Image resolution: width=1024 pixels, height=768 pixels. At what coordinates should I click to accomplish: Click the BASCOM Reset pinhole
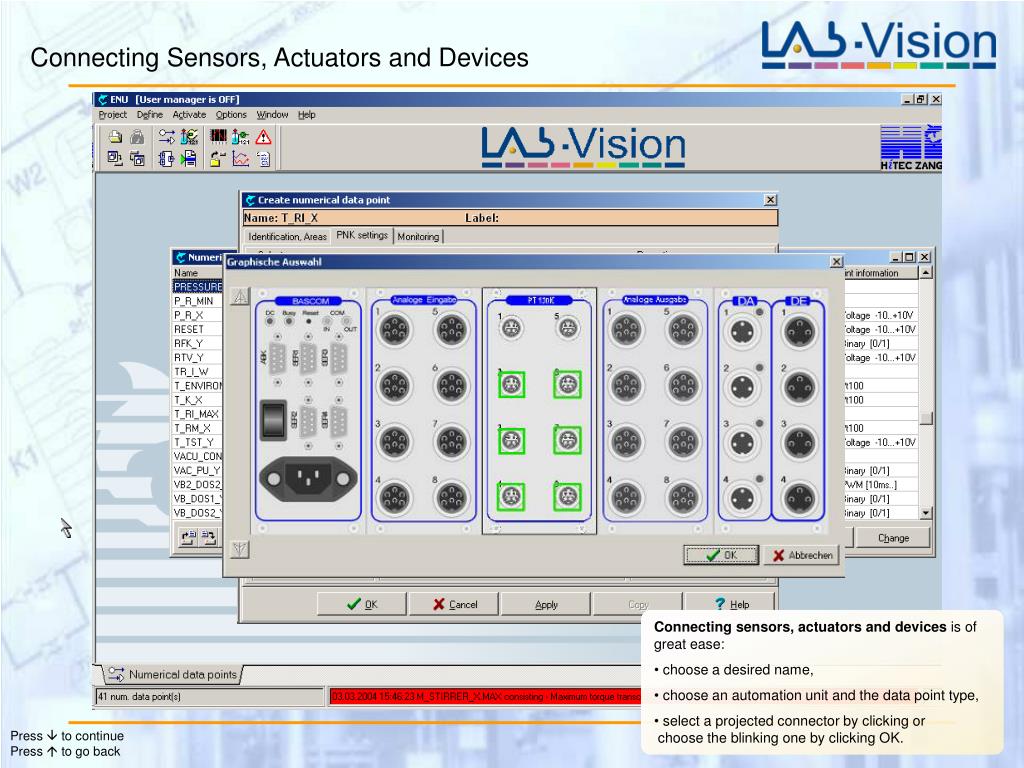coord(308,321)
